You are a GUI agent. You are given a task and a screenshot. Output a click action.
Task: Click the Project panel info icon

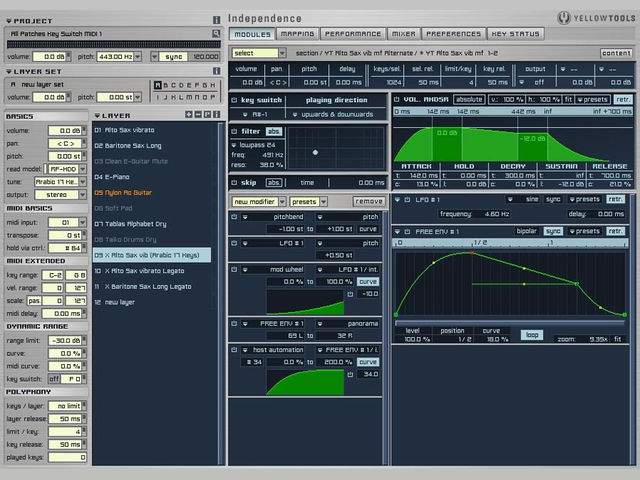(x=216, y=20)
